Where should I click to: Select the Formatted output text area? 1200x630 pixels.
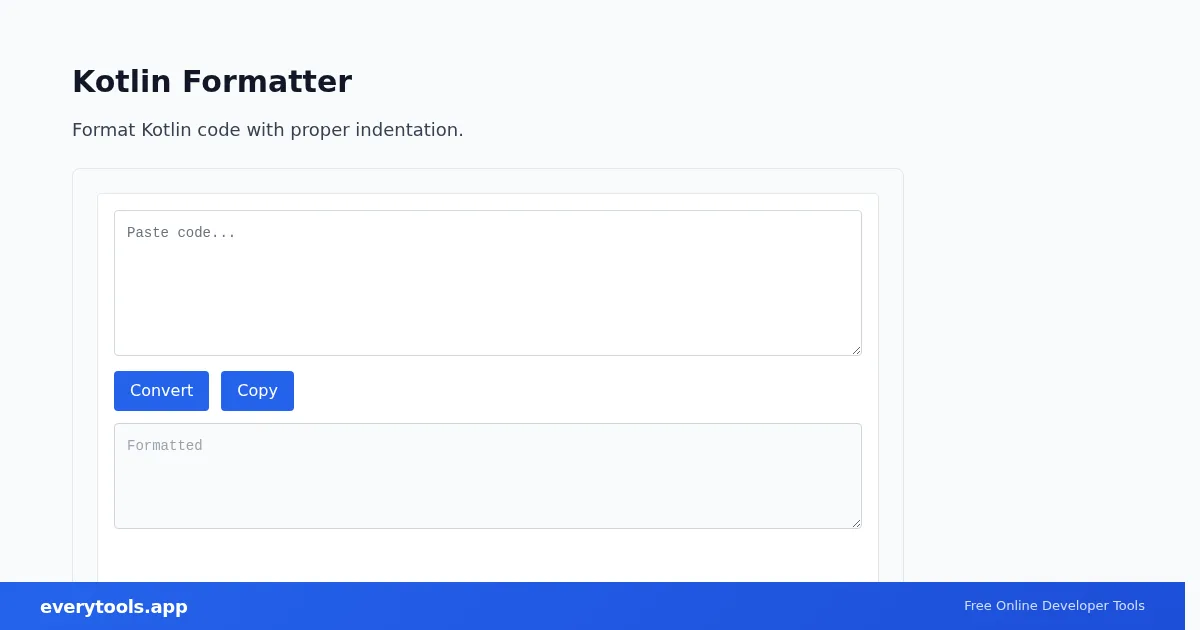point(488,476)
